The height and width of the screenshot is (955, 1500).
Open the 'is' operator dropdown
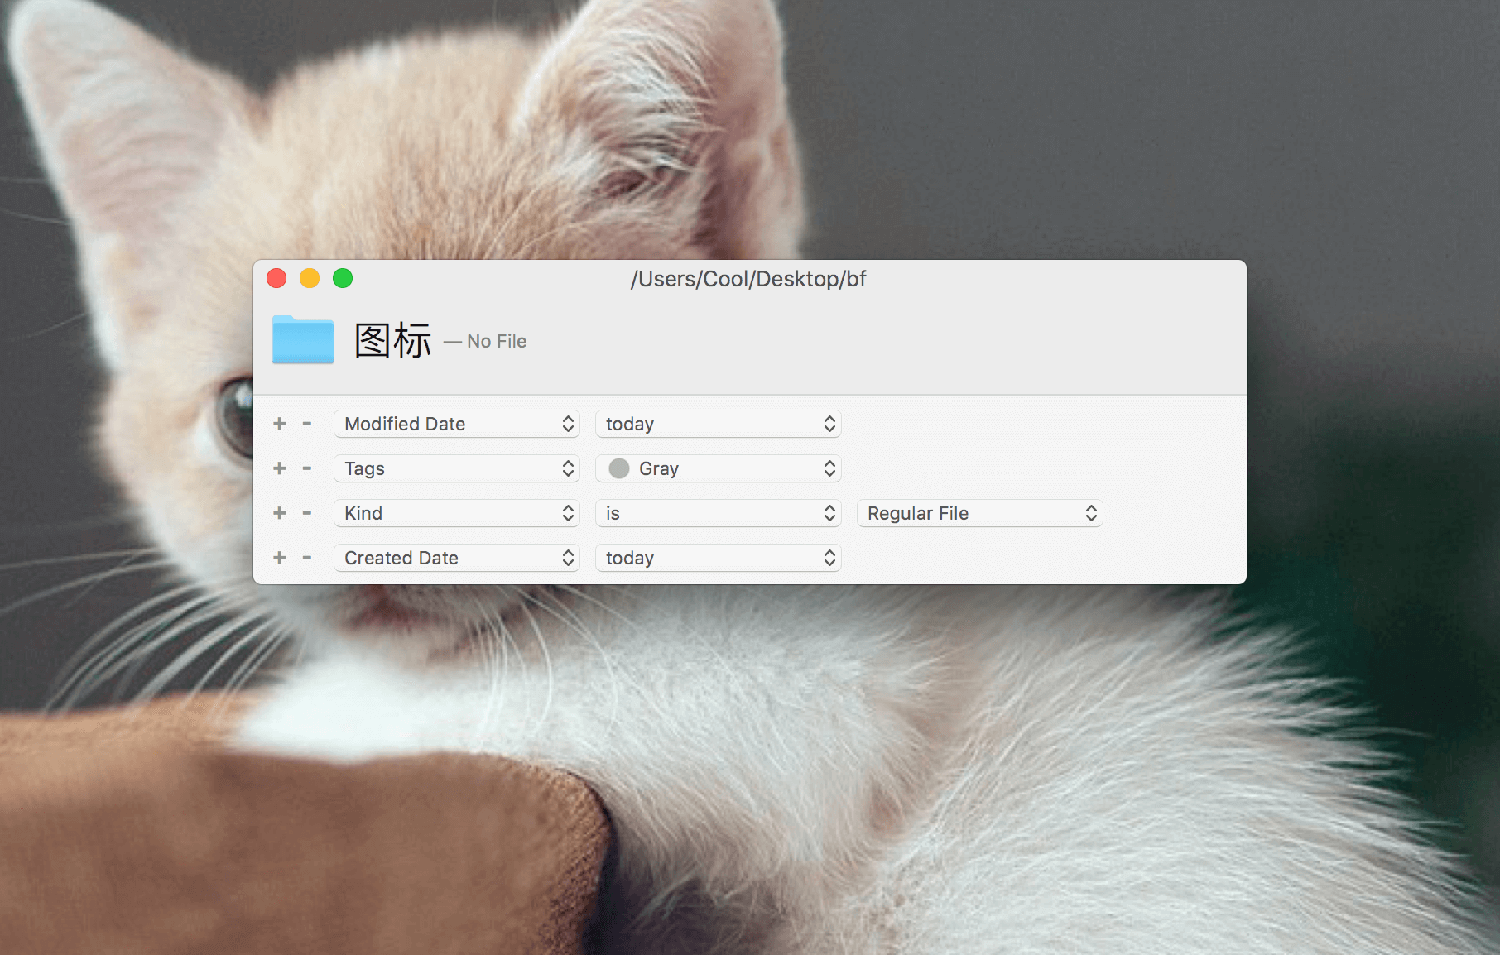click(718, 513)
